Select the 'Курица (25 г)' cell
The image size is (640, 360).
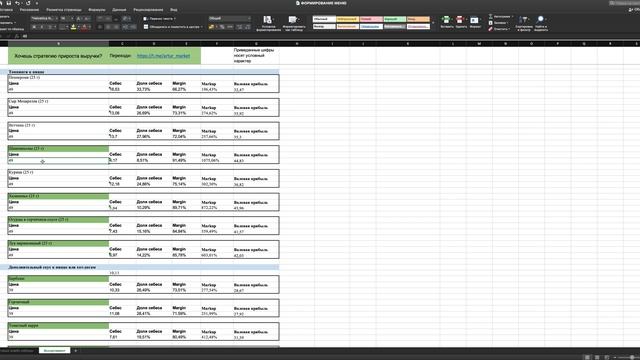point(58,172)
